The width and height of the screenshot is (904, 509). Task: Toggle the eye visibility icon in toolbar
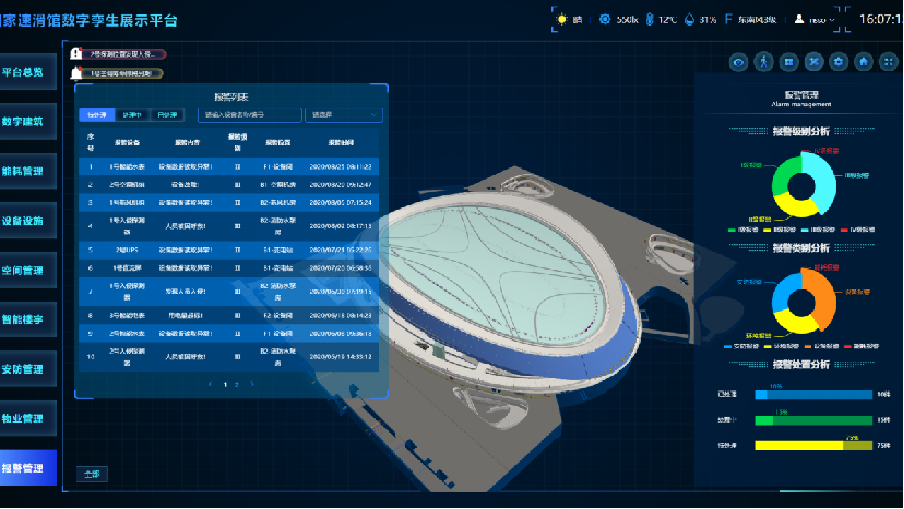point(739,62)
